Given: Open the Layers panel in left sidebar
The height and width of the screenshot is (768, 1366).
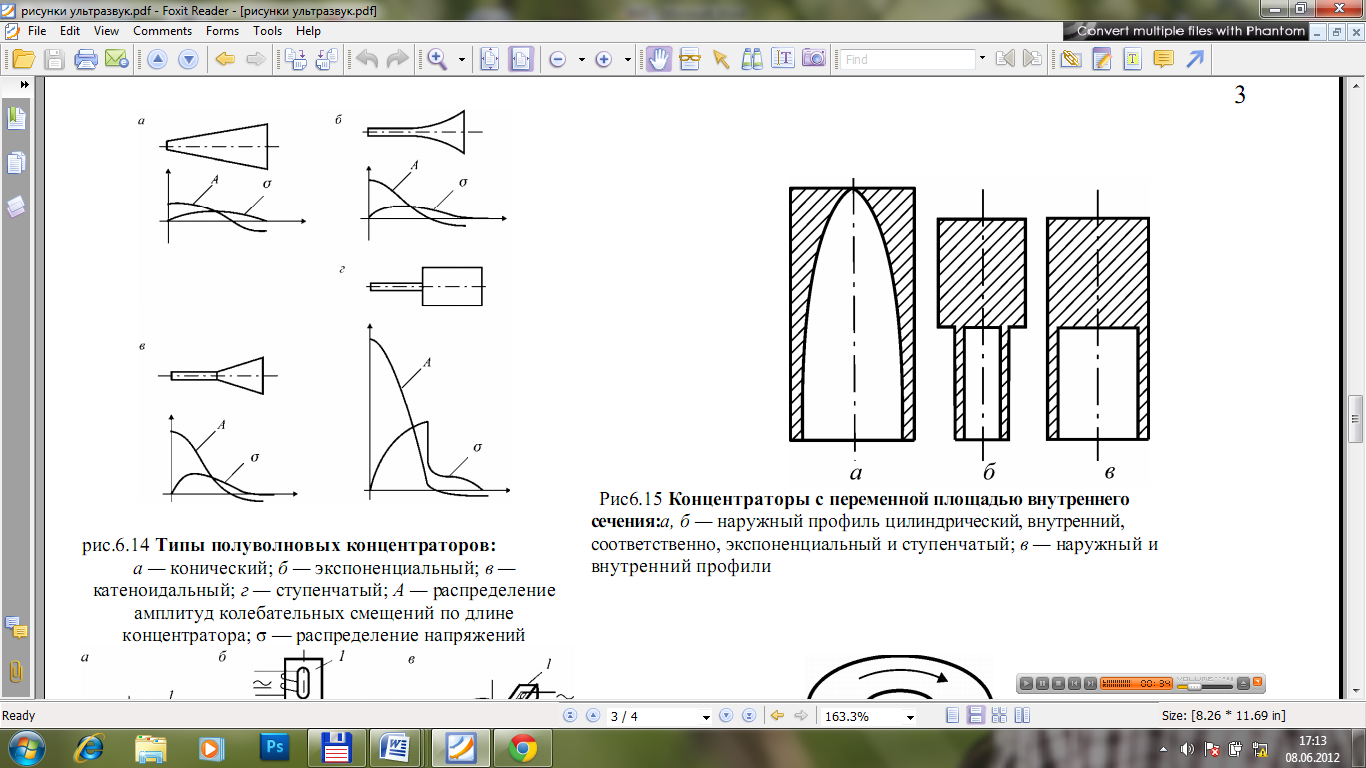Looking at the screenshot, I should [16, 207].
